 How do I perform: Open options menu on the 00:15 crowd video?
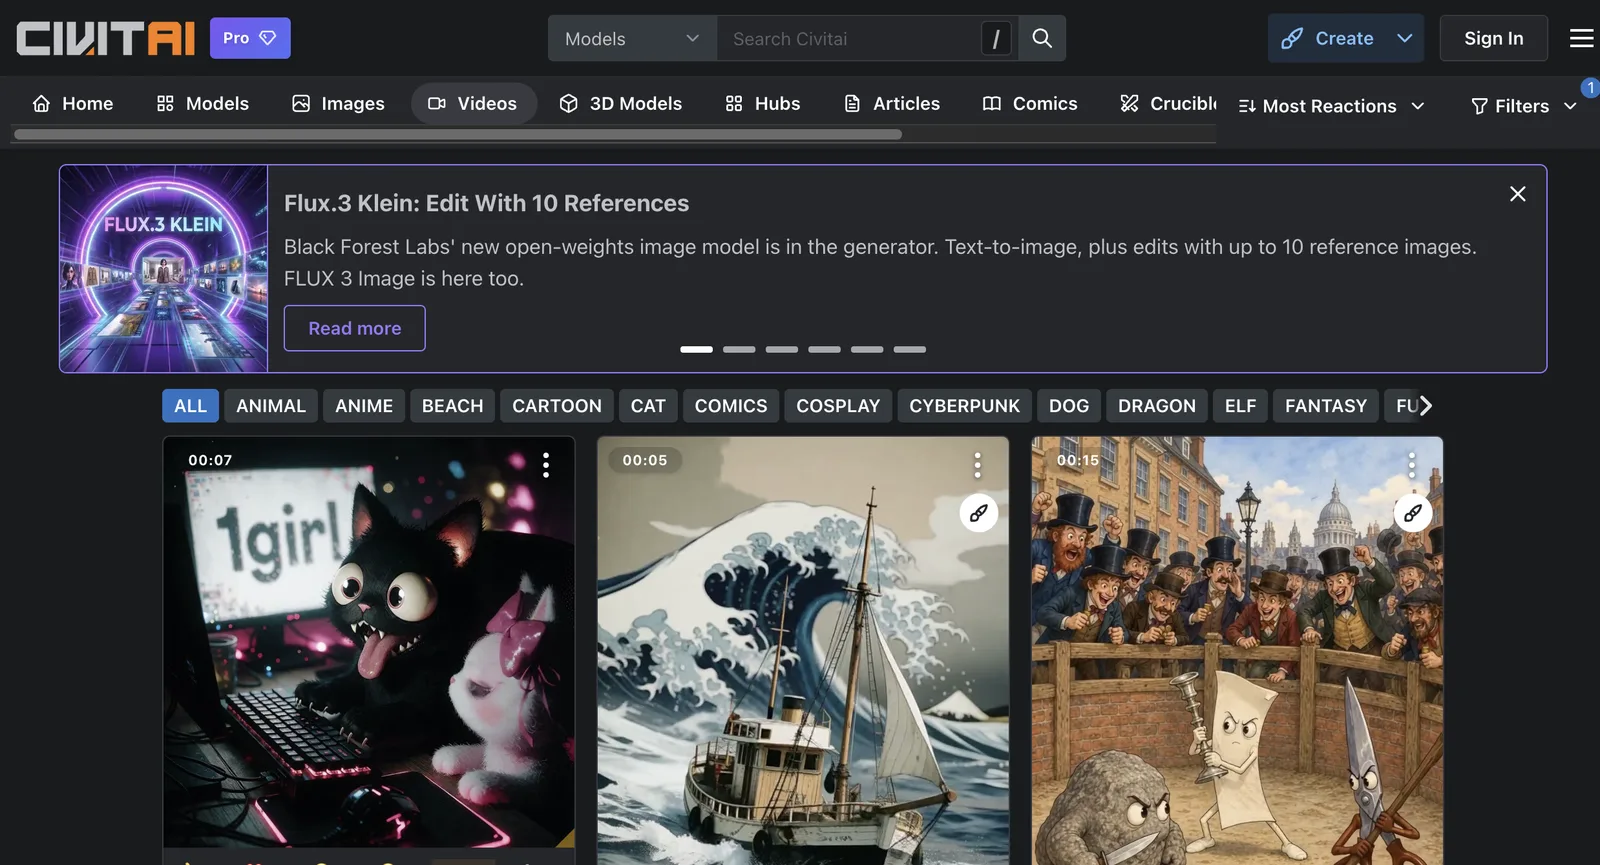[x=1411, y=465]
